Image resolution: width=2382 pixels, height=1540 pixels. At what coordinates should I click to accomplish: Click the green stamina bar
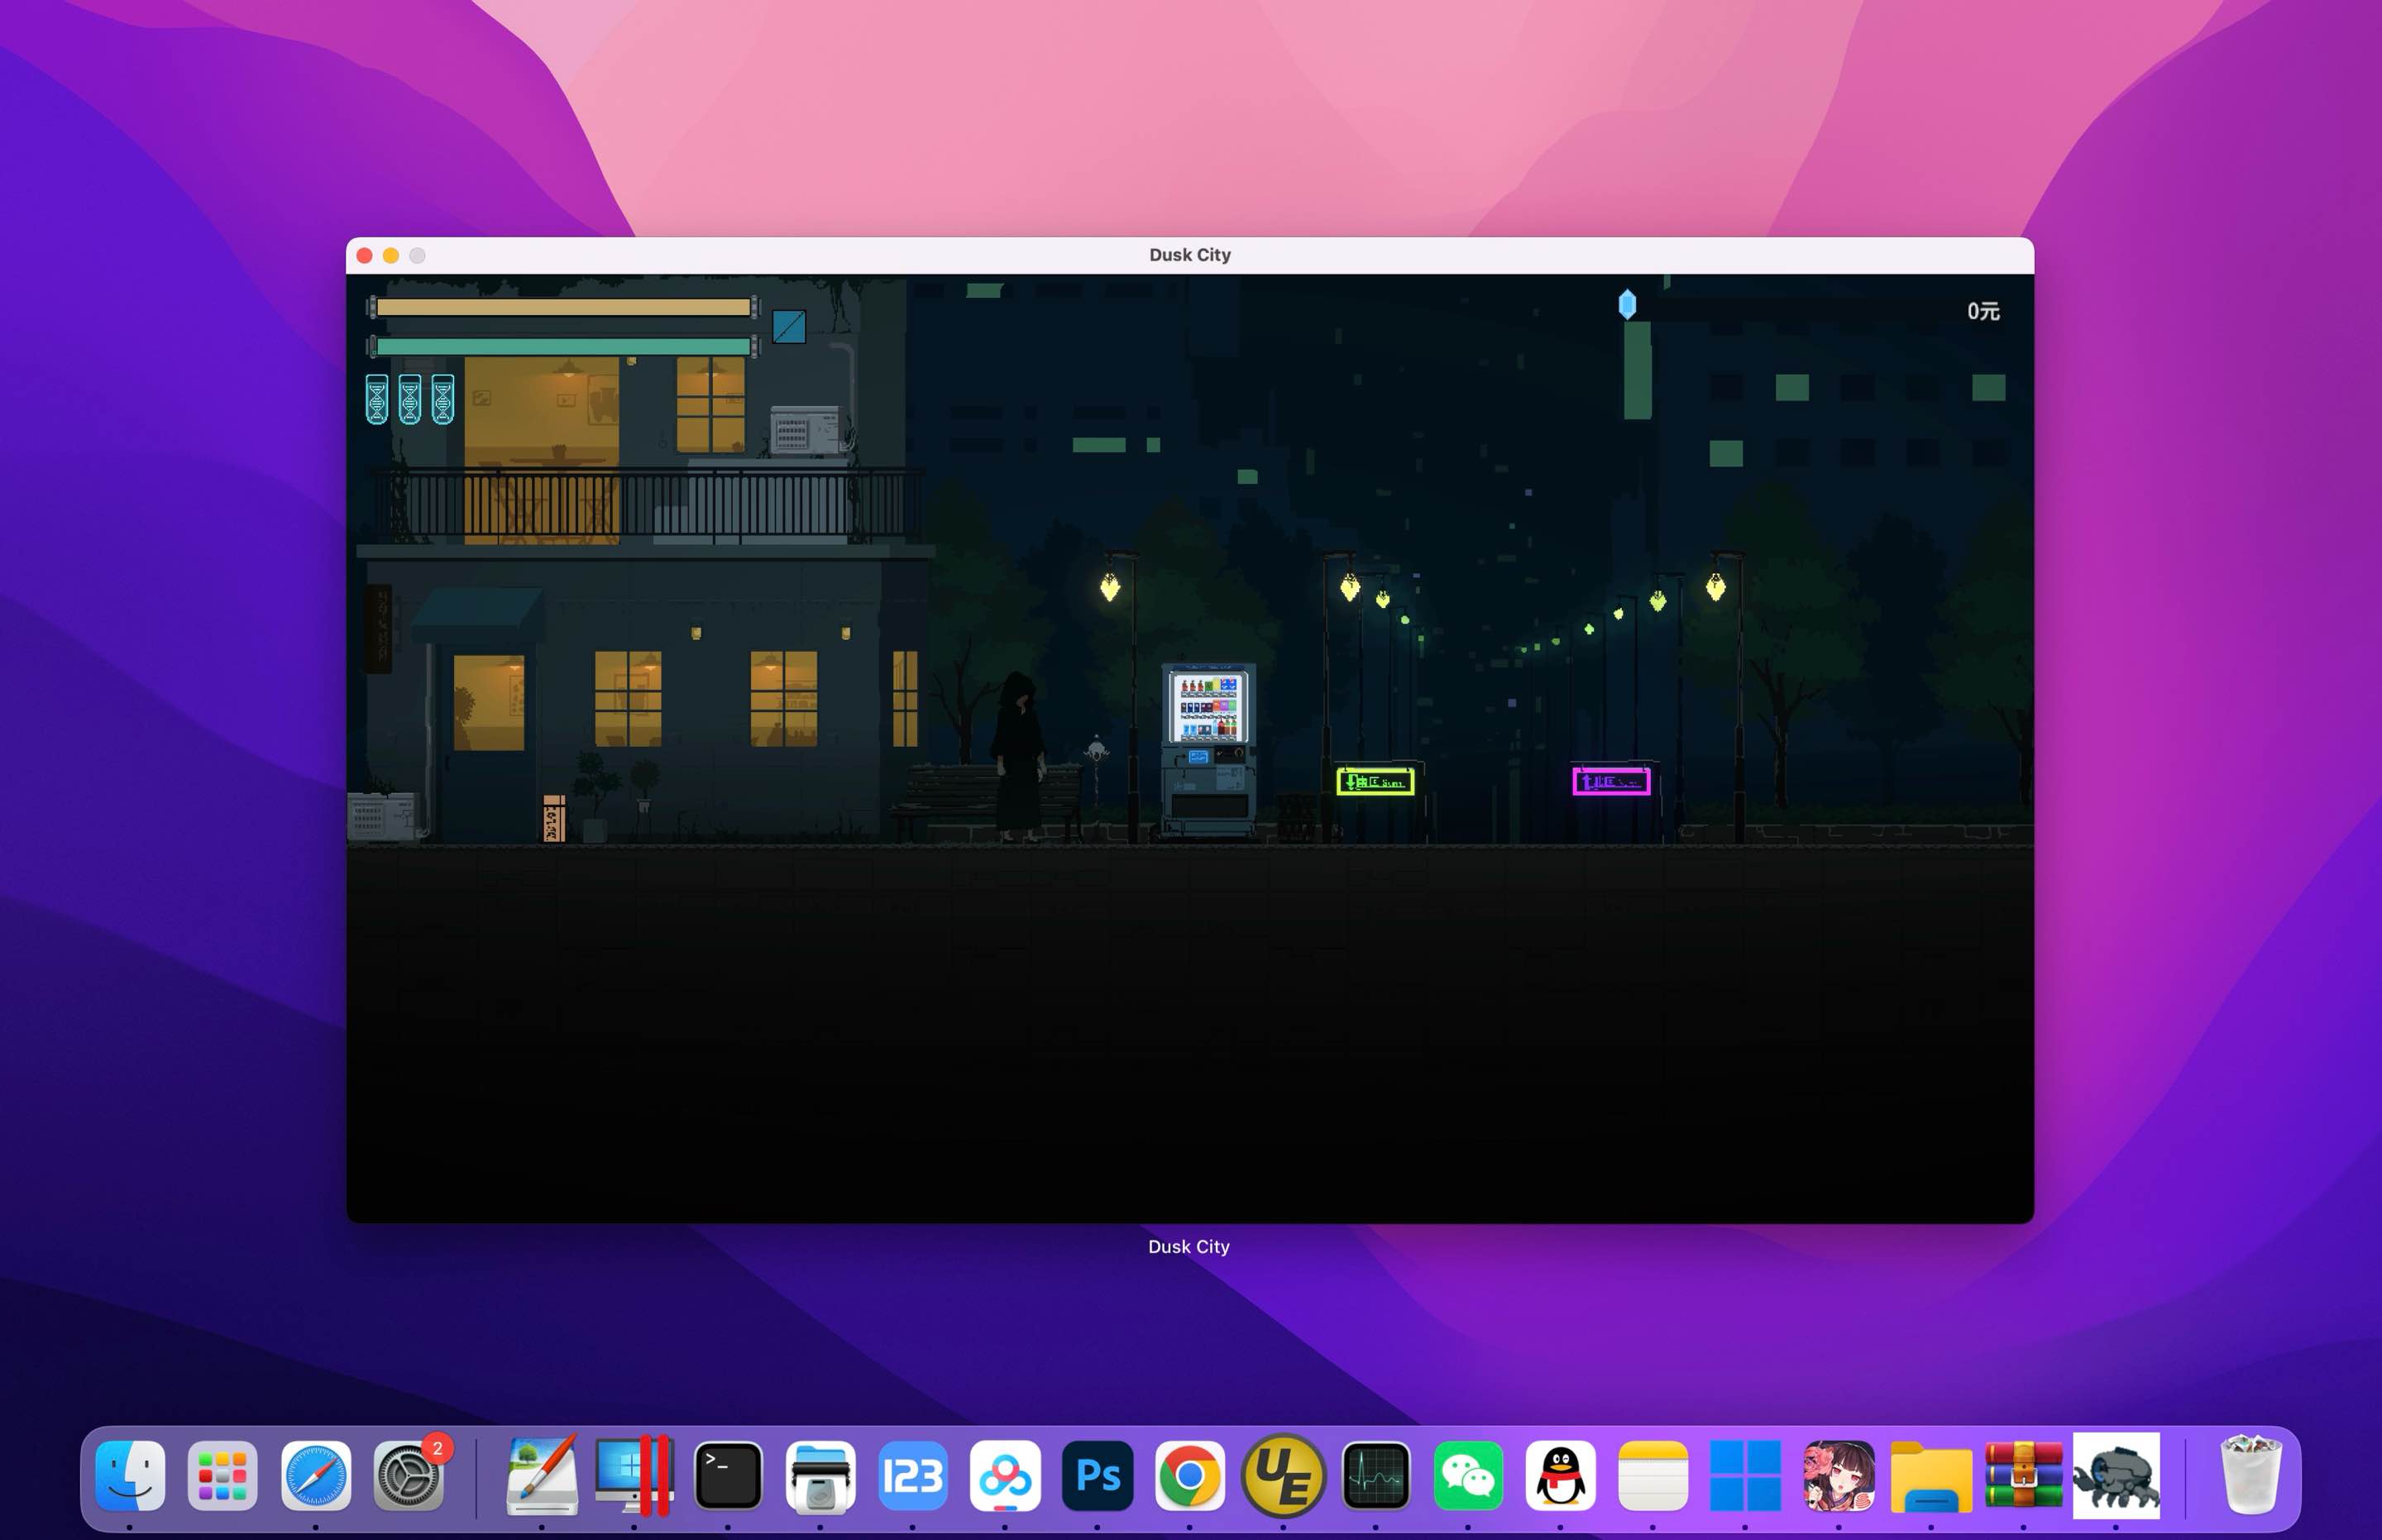coord(563,346)
